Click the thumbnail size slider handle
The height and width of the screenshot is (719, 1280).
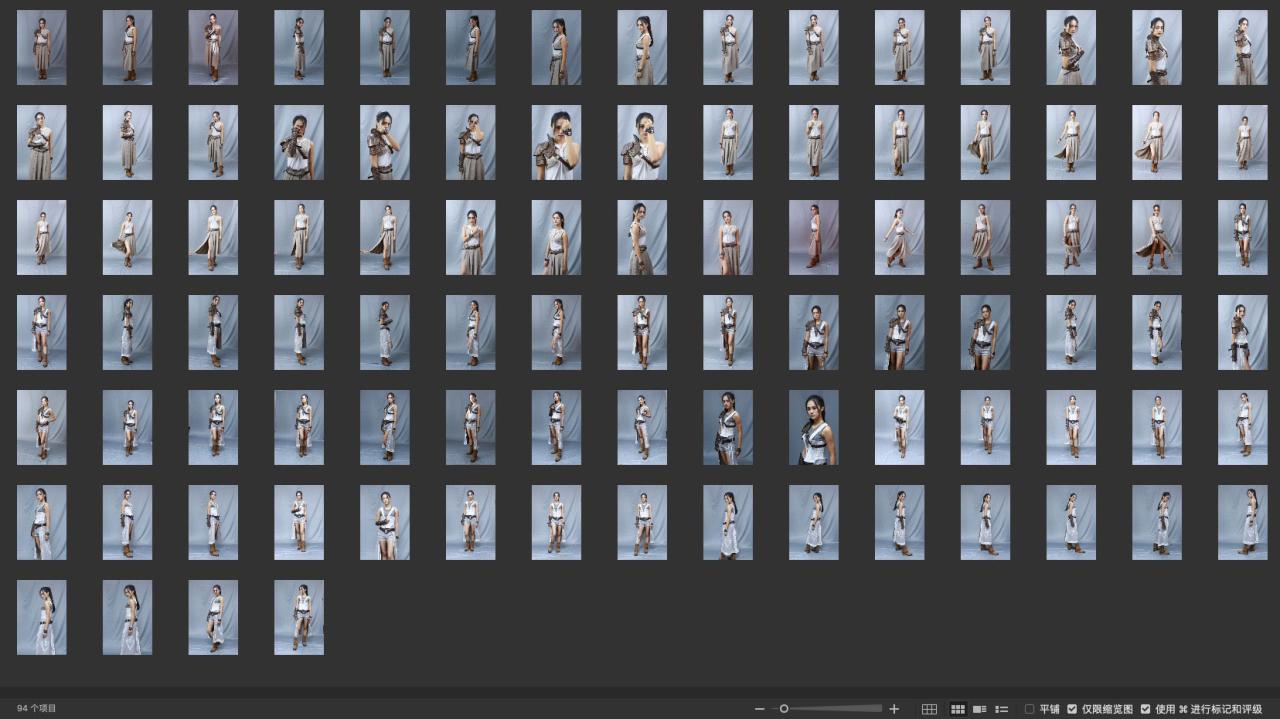click(x=784, y=709)
